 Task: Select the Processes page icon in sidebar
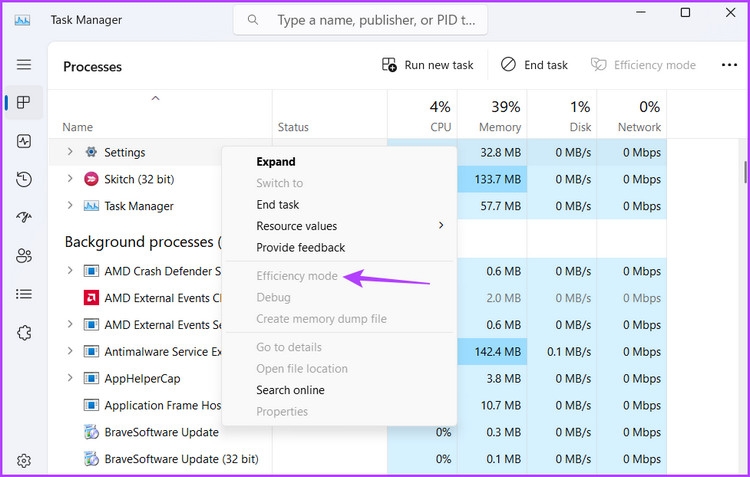pyautogui.click(x=24, y=102)
